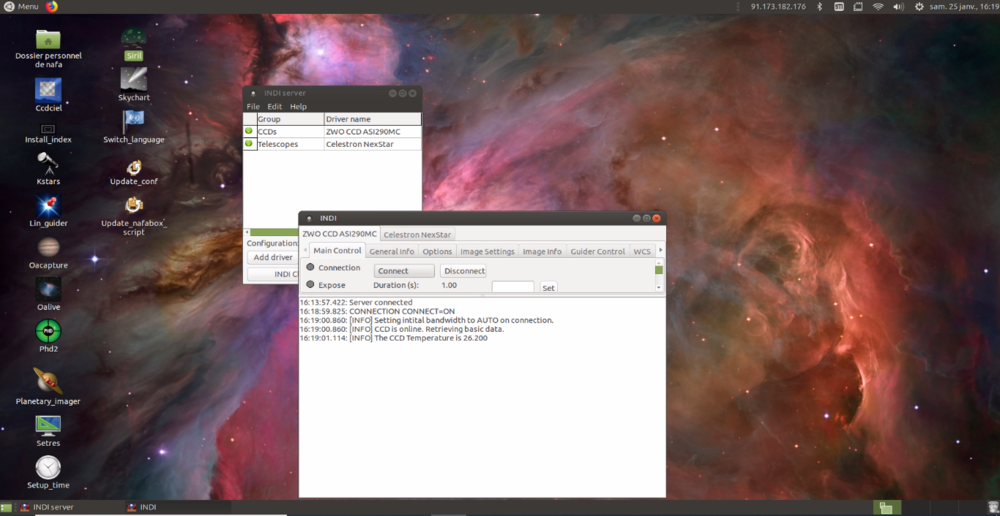Image resolution: width=1000 pixels, height=516 pixels.
Task: Click the Connect button
Action: click(404, 271)
